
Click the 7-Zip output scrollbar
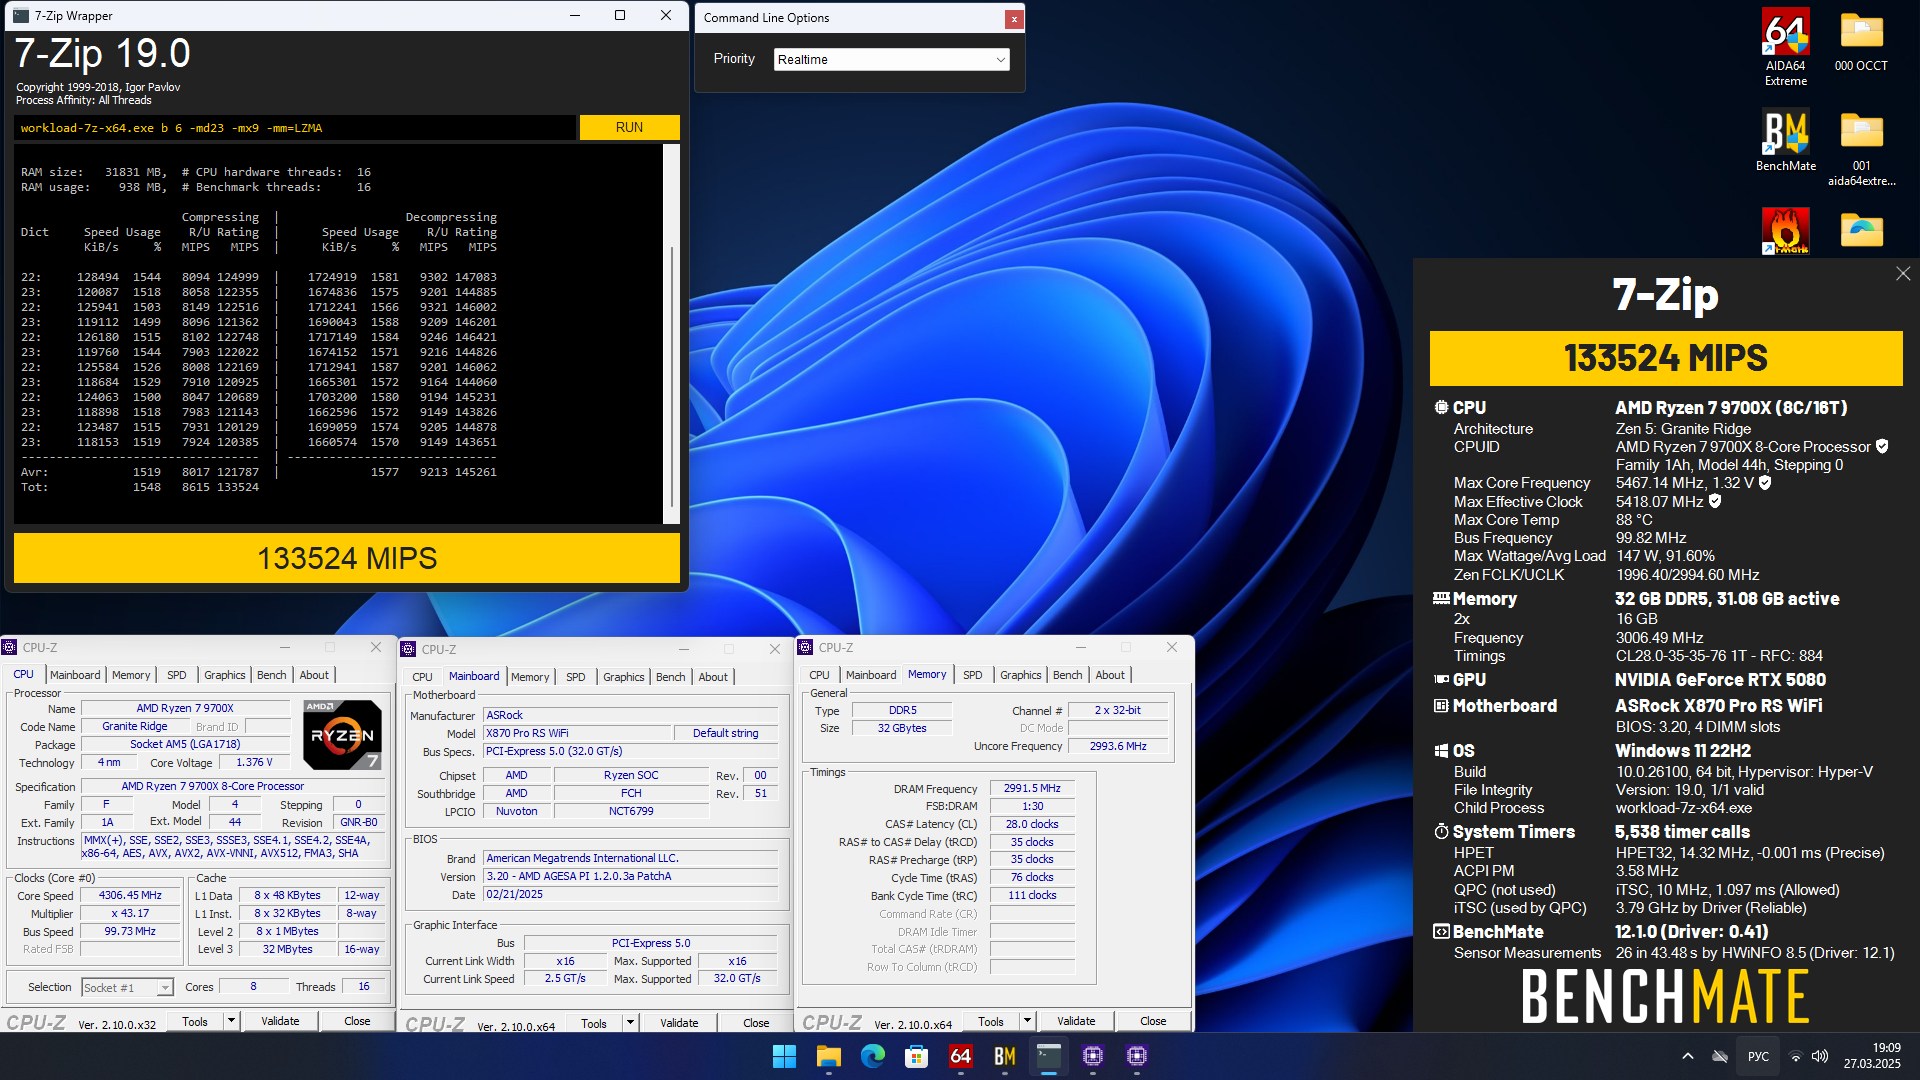(671, 332)
